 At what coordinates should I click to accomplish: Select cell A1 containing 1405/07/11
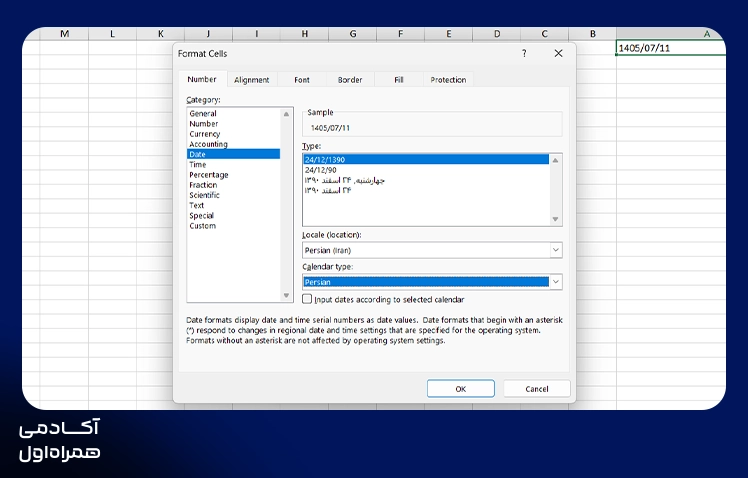671,48
